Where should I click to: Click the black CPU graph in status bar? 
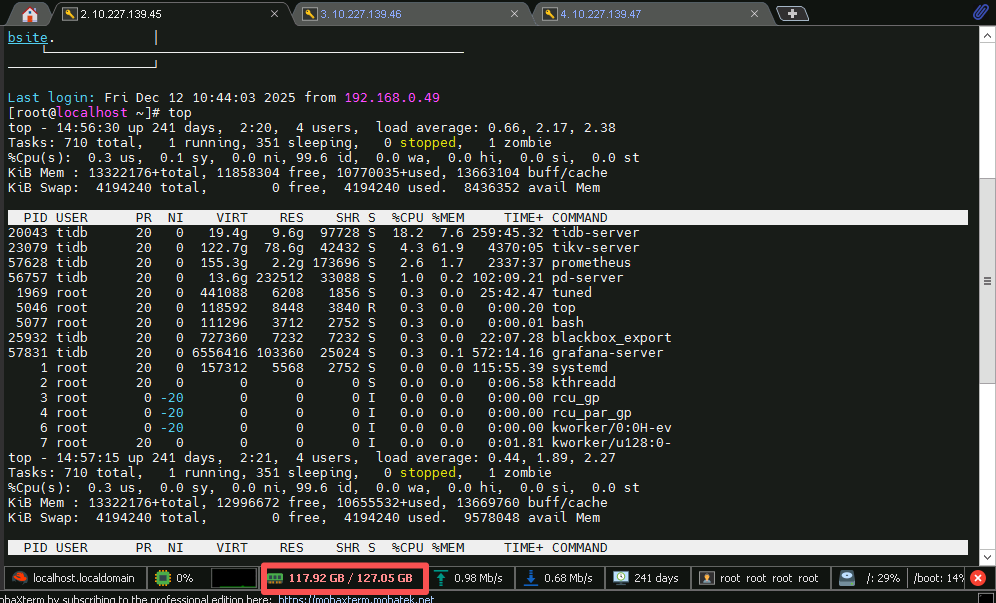tap(234, 578)
